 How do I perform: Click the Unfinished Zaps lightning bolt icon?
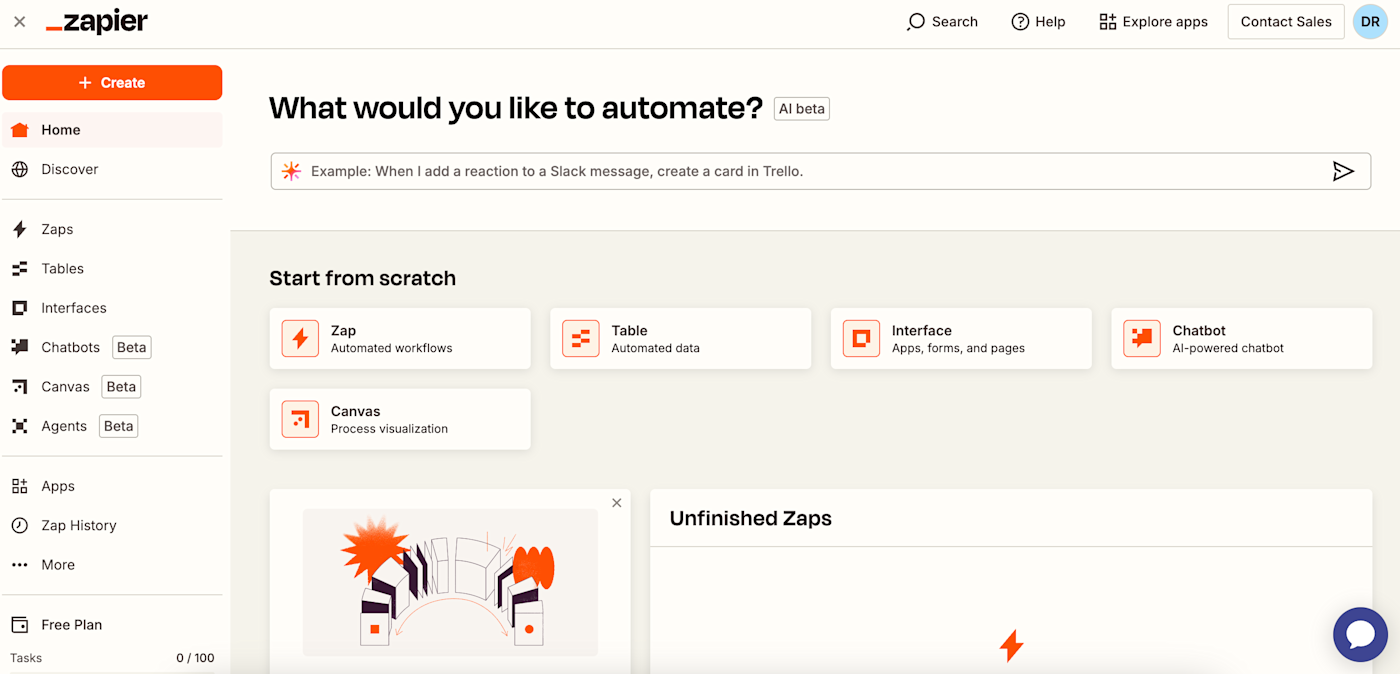[1011, 646]
